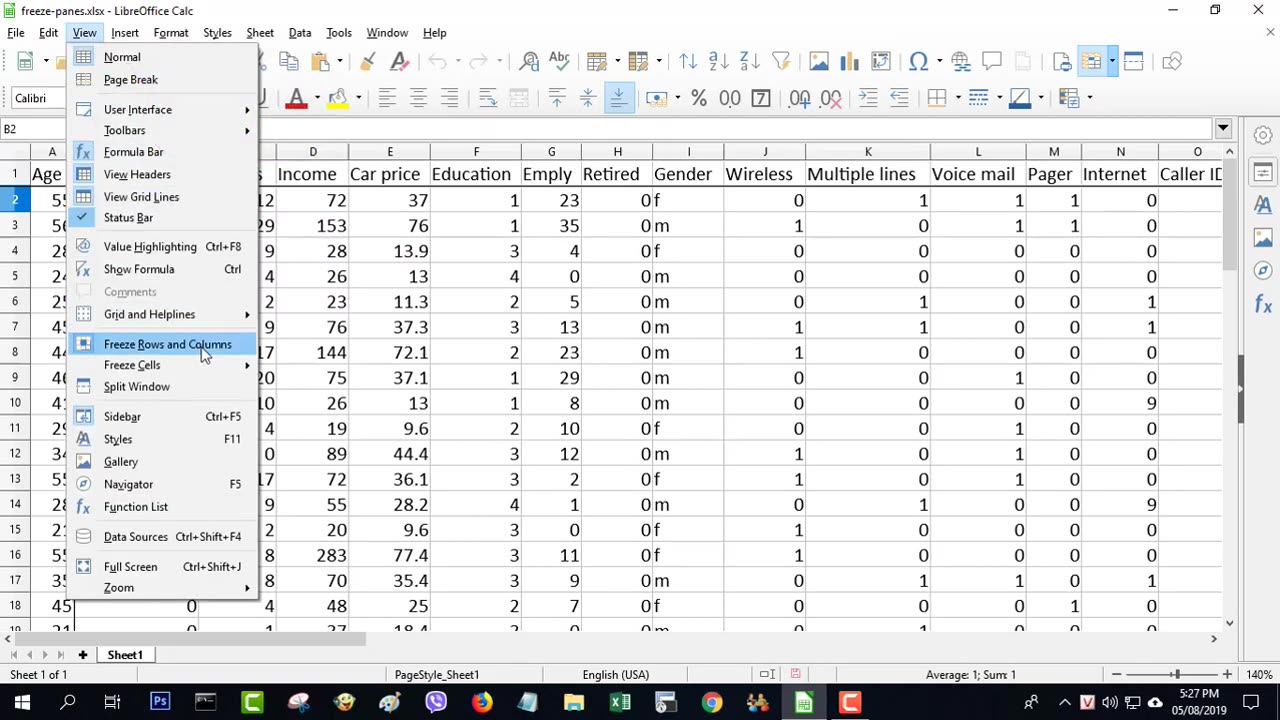Click the Sort Descending toolbar icon
Screen dimensions: 1280x720
(749, 62)
